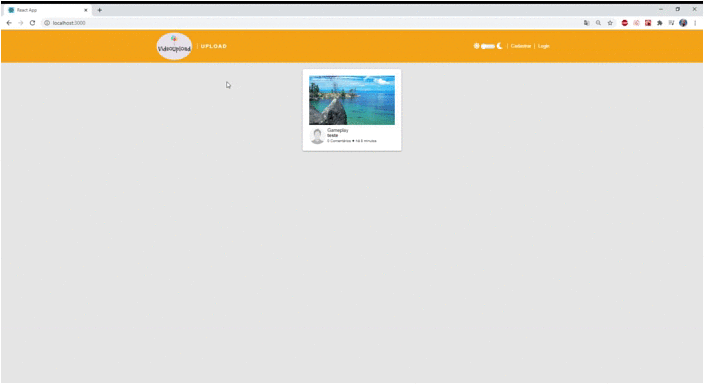Close the React App tab

(86, 10)
